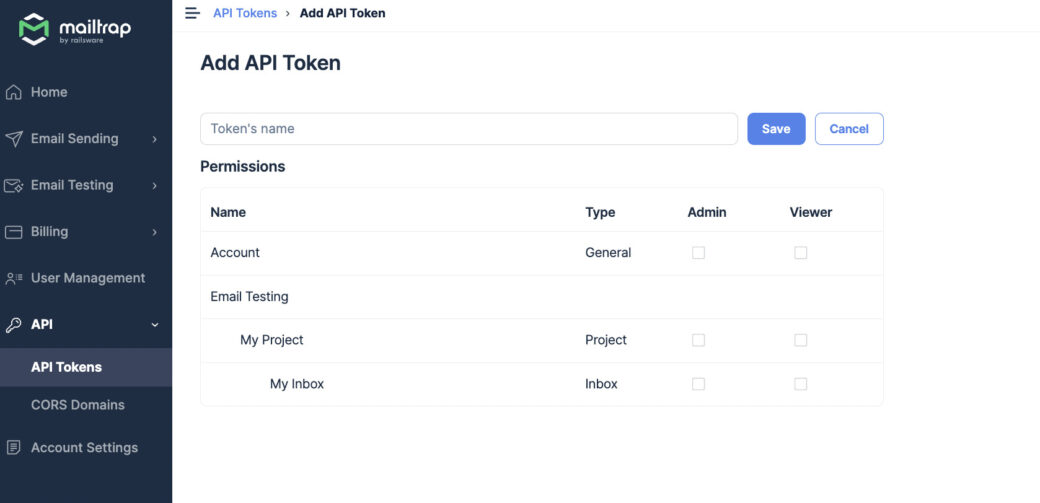Enable Admin checkbox for Account
This screenshot has height=503, width=1040.
coord(698,253)
